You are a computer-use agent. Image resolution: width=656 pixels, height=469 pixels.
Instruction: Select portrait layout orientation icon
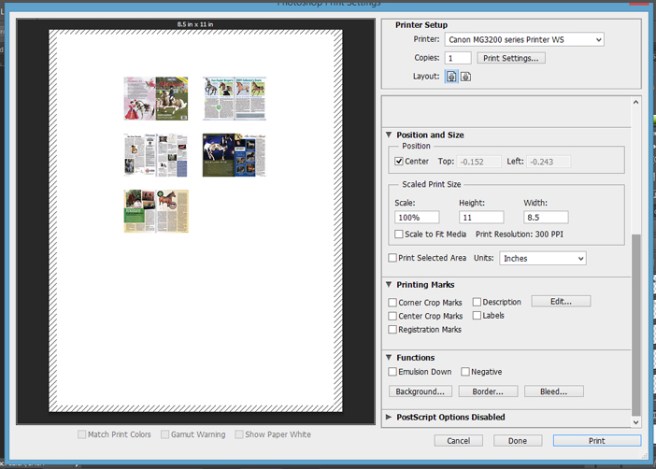pos(452,76)
